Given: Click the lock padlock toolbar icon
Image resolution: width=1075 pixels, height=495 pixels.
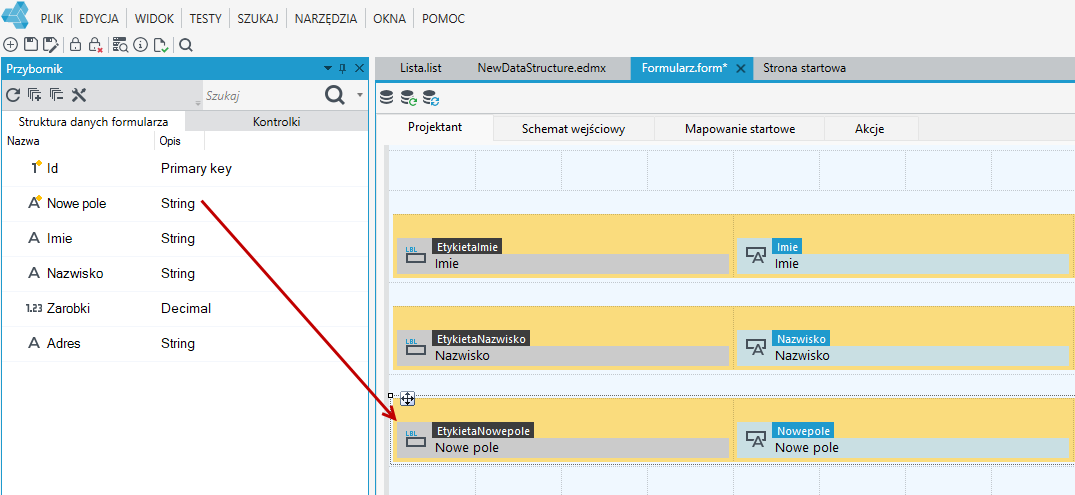Looking at the screenshot, I should pyautogui.click(x=75, y=45).
